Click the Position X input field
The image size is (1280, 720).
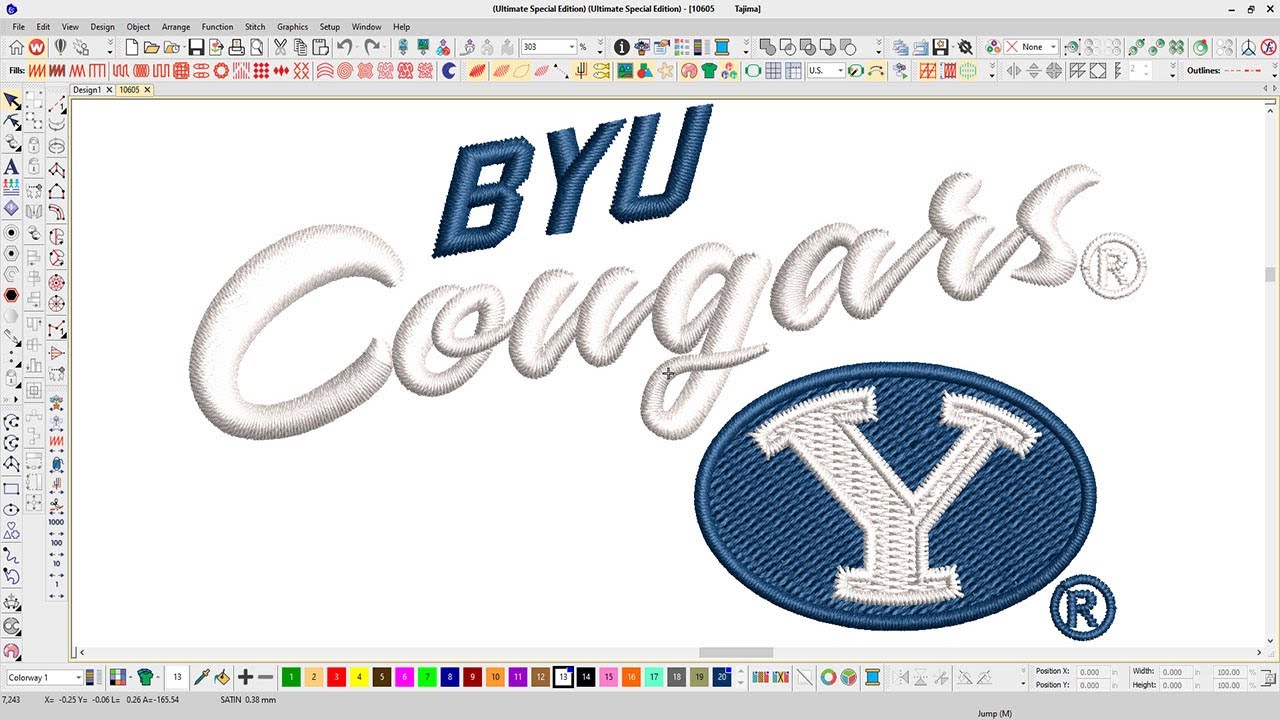click(x=1093, y=672)
